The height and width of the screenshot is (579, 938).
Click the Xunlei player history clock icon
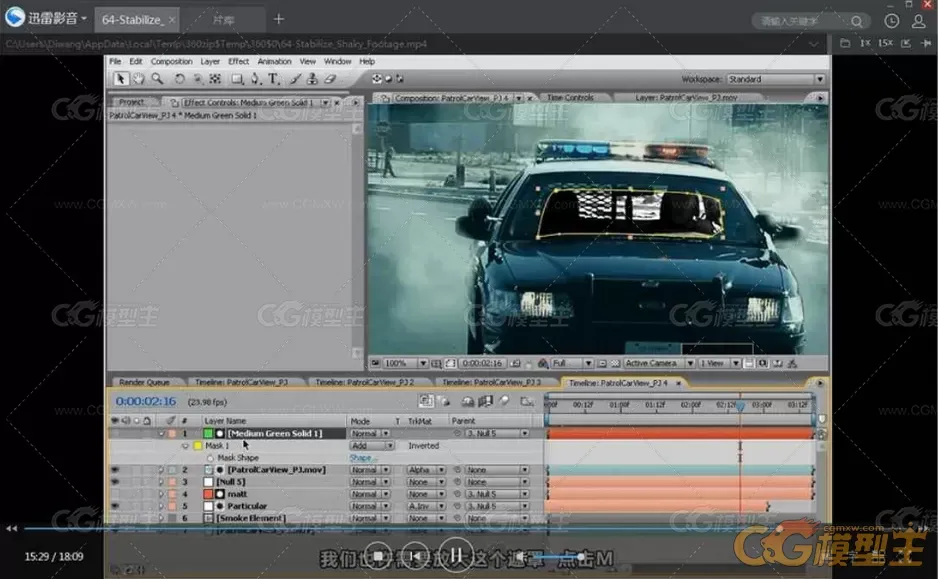pos(891,21)
